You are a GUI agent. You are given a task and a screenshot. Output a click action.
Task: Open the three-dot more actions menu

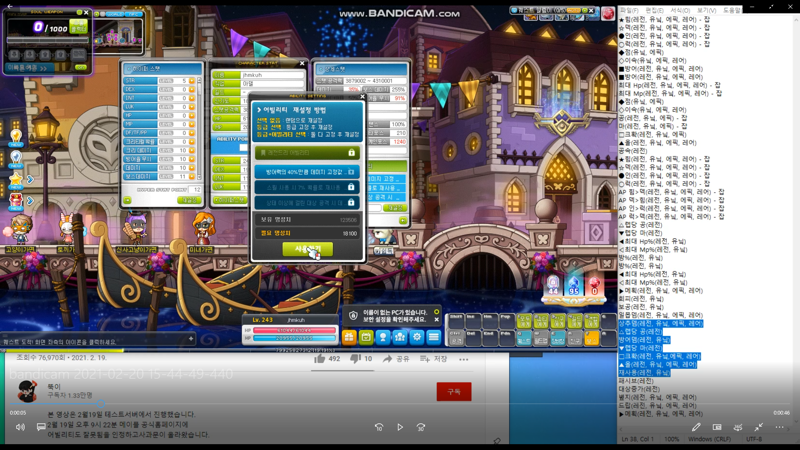pos(463,359)
